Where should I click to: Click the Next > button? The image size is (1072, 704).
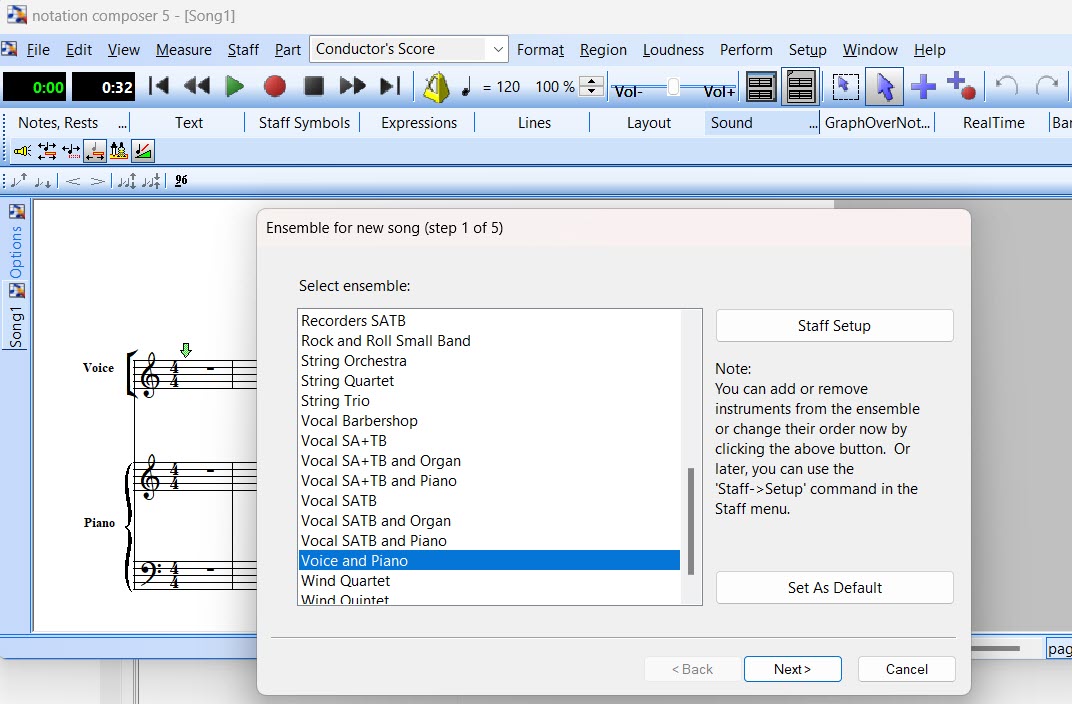point(792,669)
